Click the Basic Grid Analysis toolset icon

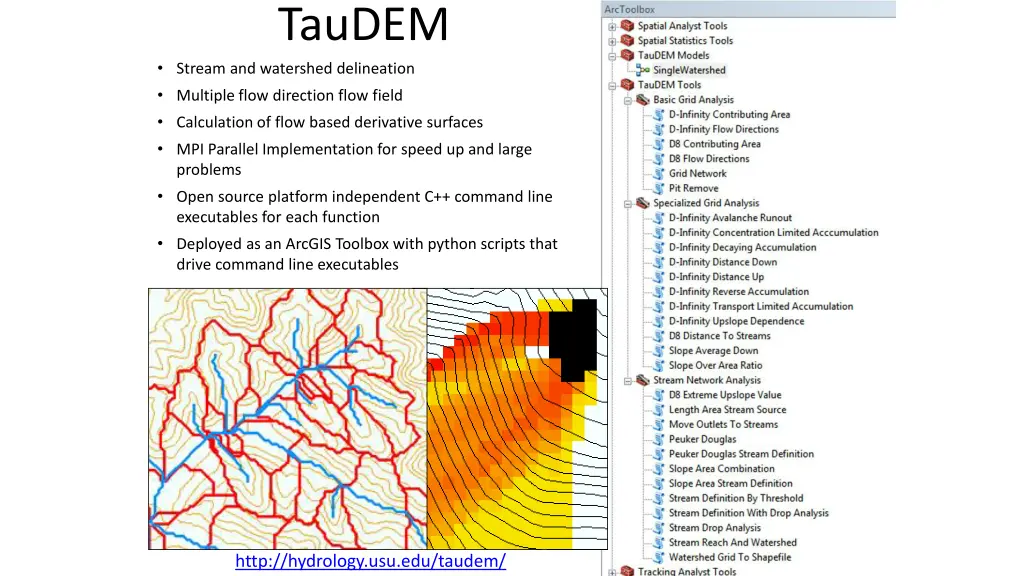643,99
